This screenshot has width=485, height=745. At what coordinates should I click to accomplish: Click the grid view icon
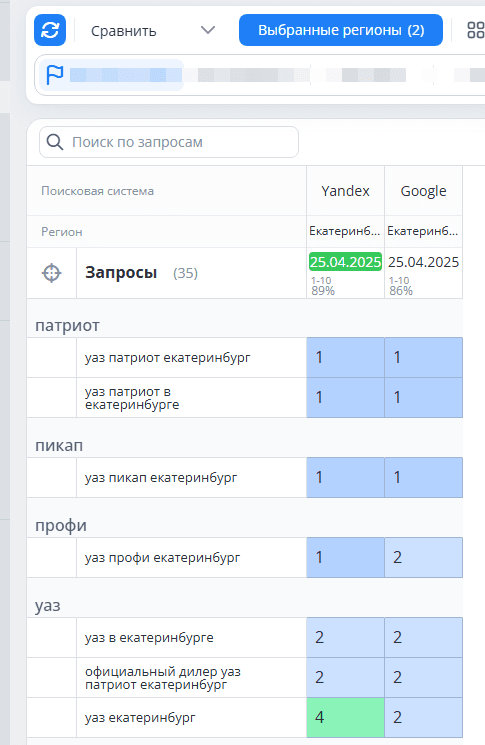coord(475,30)
